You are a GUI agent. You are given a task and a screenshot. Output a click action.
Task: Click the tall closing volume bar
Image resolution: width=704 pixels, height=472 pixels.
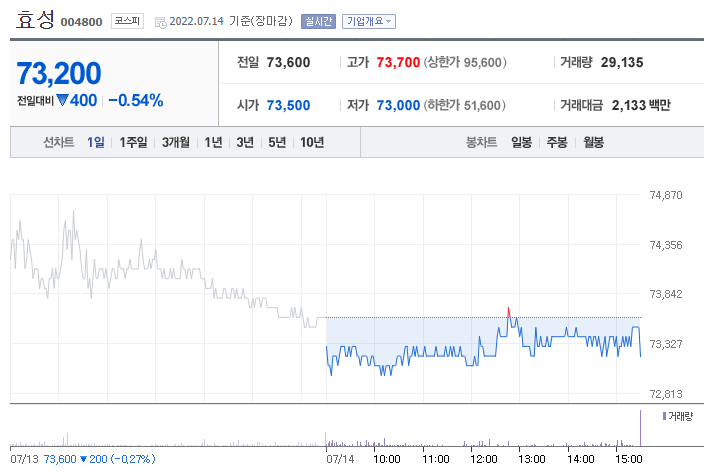(641, 428)
